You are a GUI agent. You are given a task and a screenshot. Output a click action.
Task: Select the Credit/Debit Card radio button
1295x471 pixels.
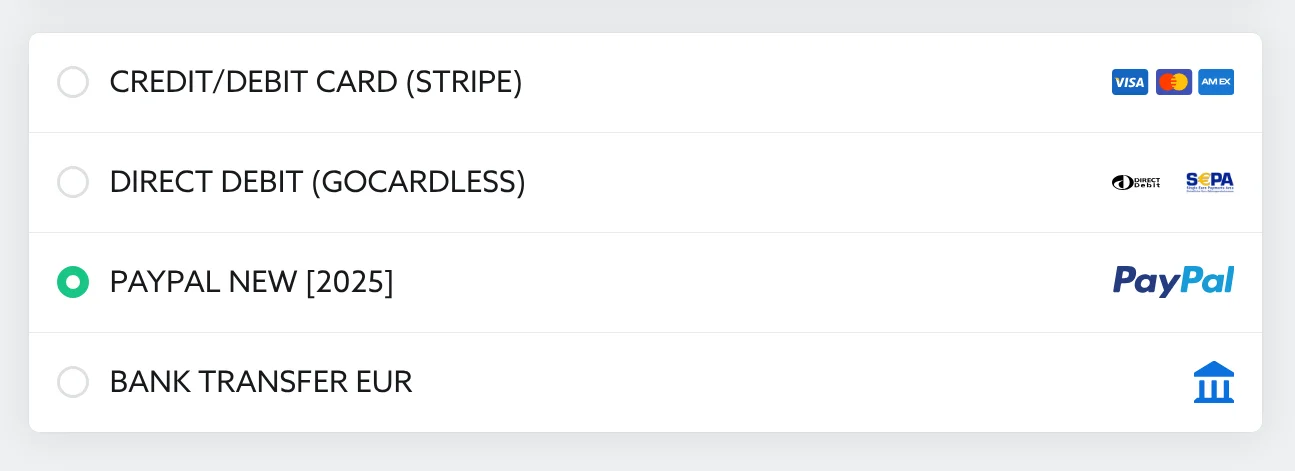pyautogui.click(x=73, y=82)
